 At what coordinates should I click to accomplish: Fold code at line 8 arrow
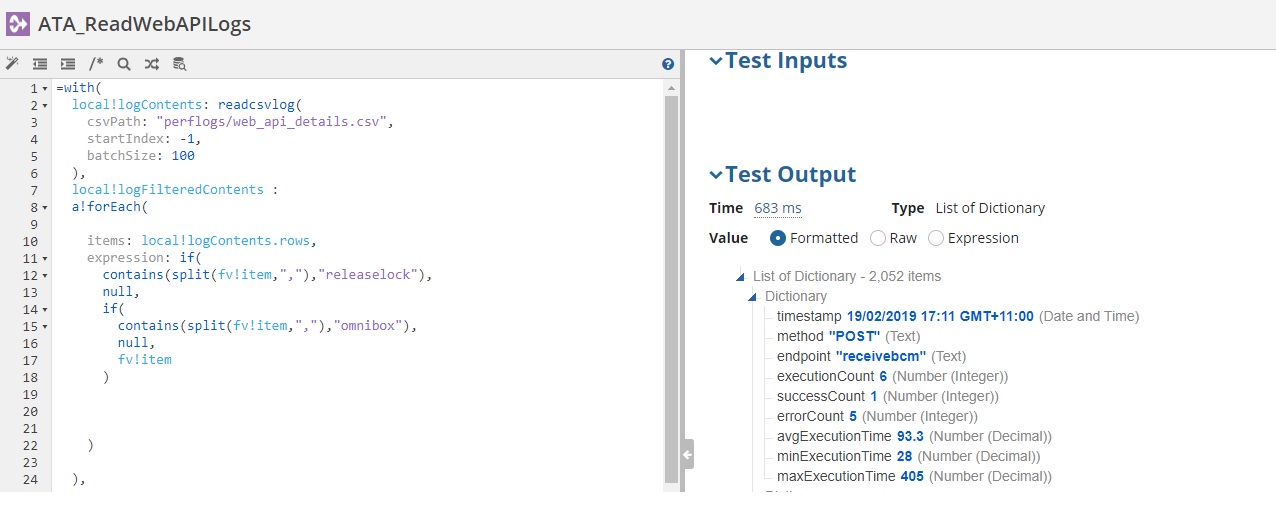[45, 208]
